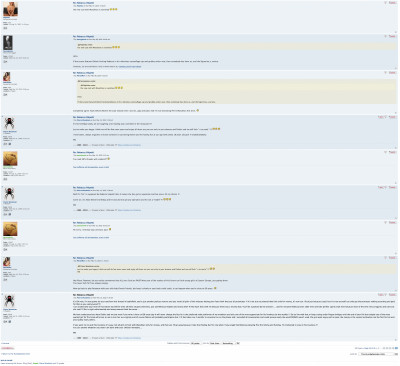Click the private message icon under the golden-avatar user in the fifth post
The width and height of the screenshot is (400, 366).
coord(5,179)
